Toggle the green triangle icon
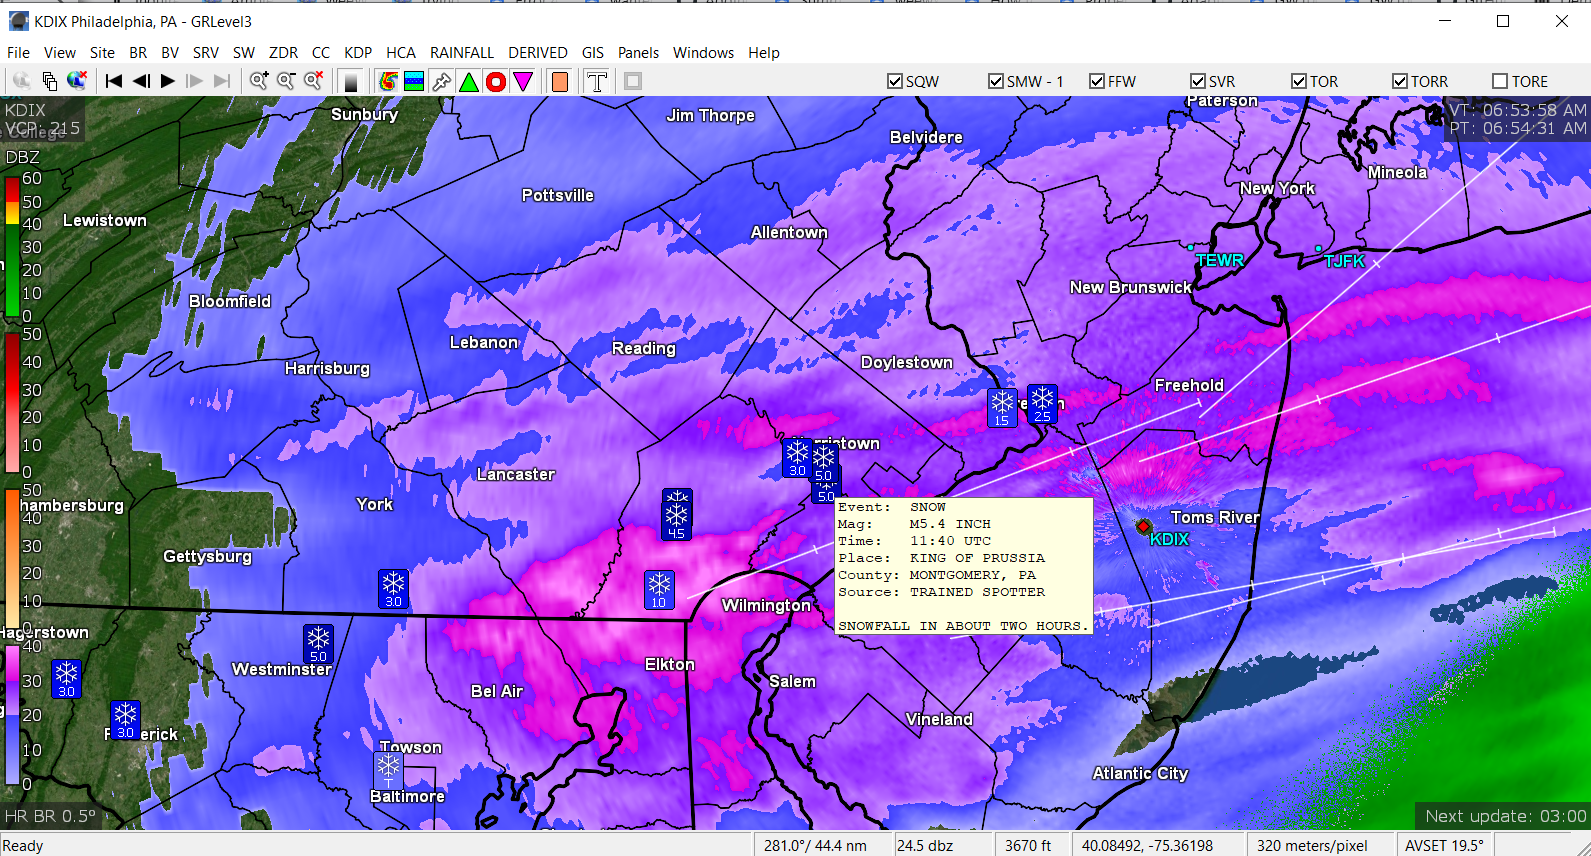The width and height of the screenshot is (1591, 856). coord(468,81)
